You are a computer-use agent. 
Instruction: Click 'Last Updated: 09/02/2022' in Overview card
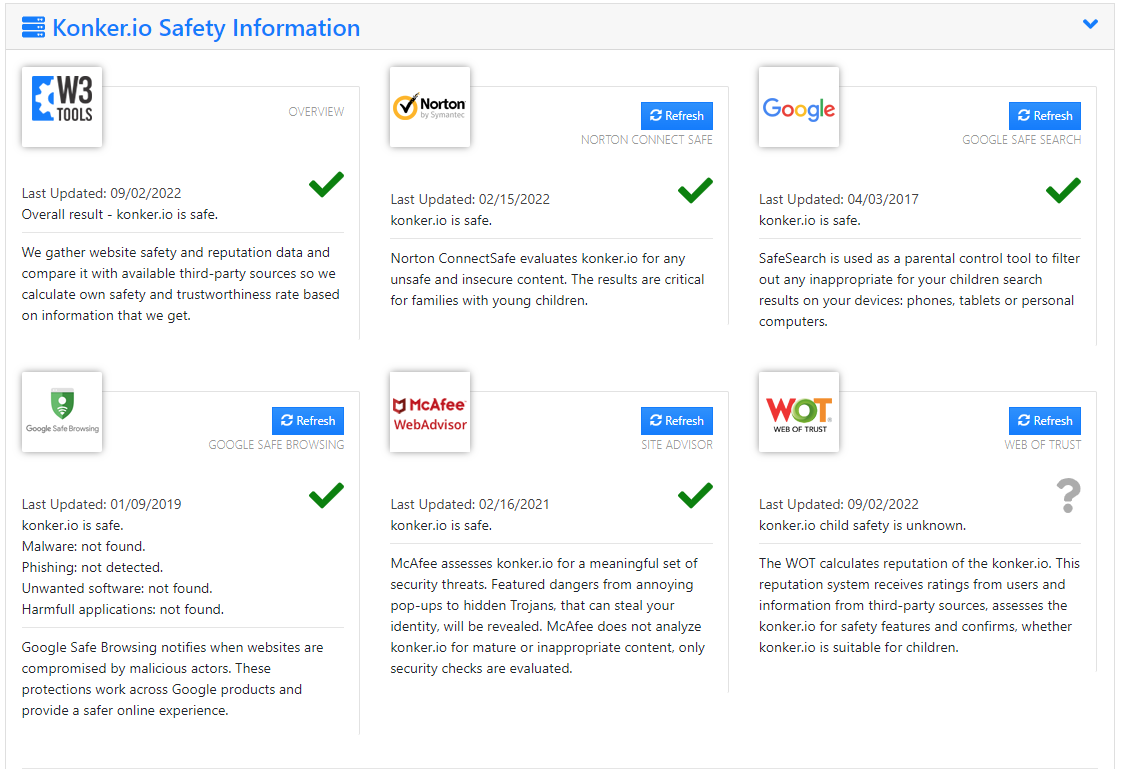(x=102, y=194)
